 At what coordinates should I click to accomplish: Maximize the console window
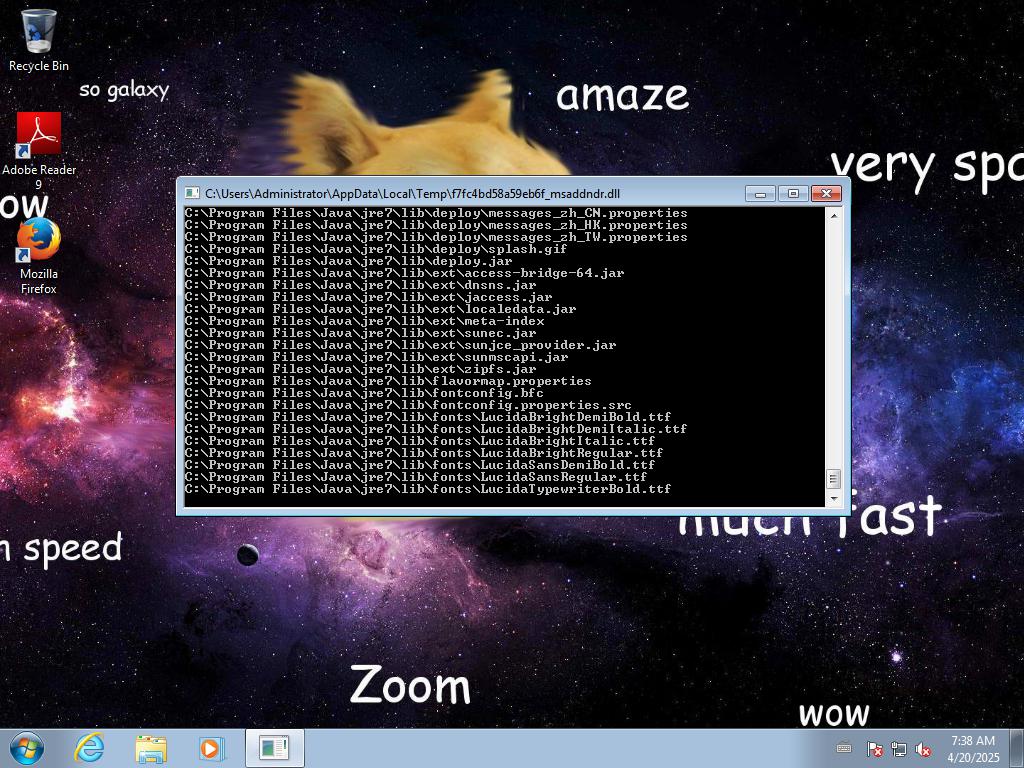coord(793,194)
